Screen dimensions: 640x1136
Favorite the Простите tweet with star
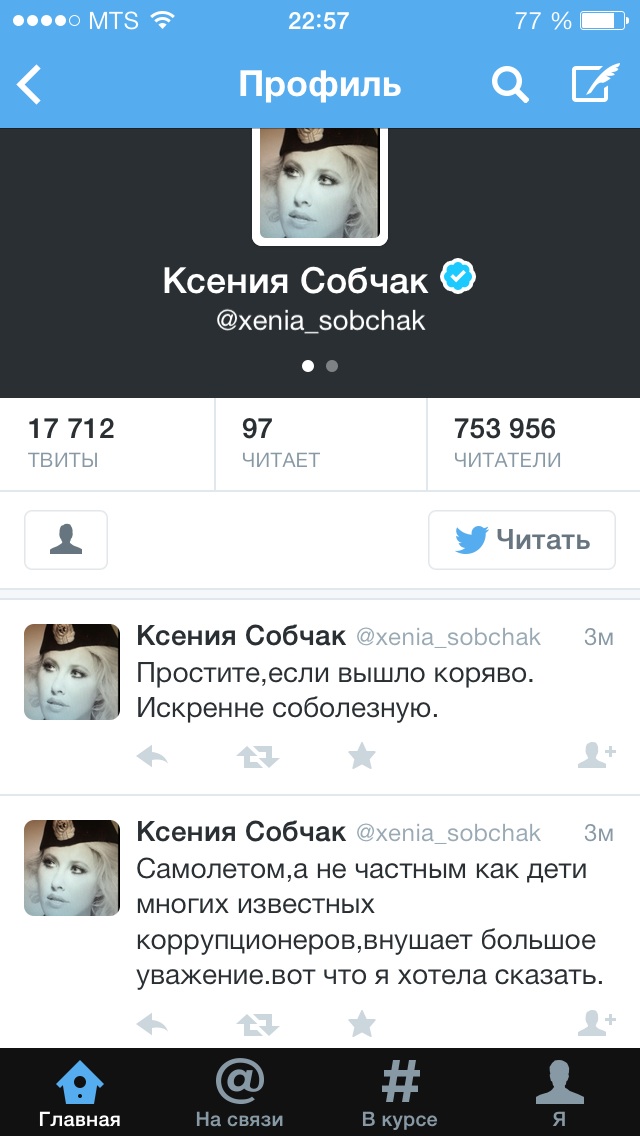[x=362, y=757]
